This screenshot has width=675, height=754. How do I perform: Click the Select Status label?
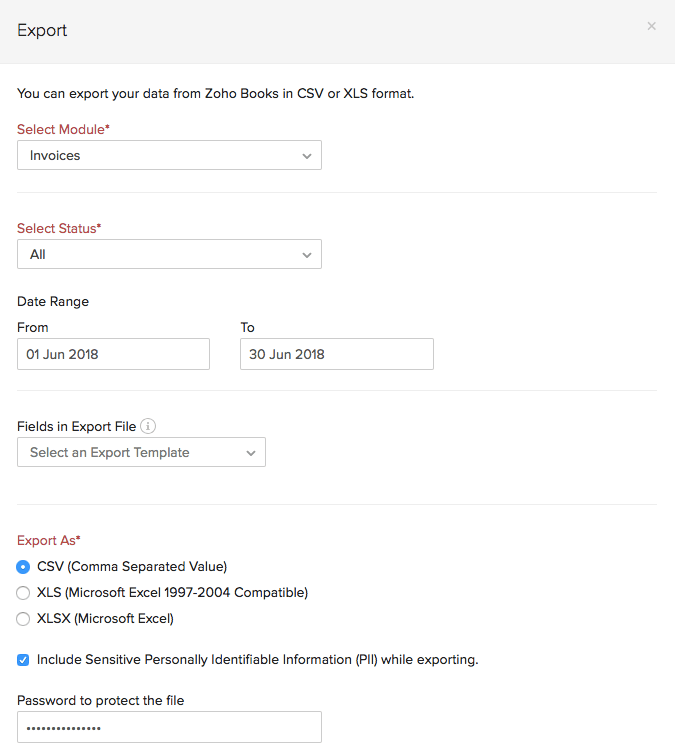pyautogui.click(x=59, y=228)
